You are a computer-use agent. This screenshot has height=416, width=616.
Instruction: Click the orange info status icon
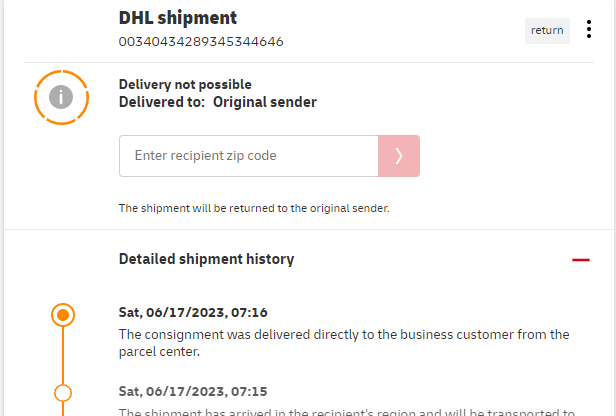(x=62, y=97)
